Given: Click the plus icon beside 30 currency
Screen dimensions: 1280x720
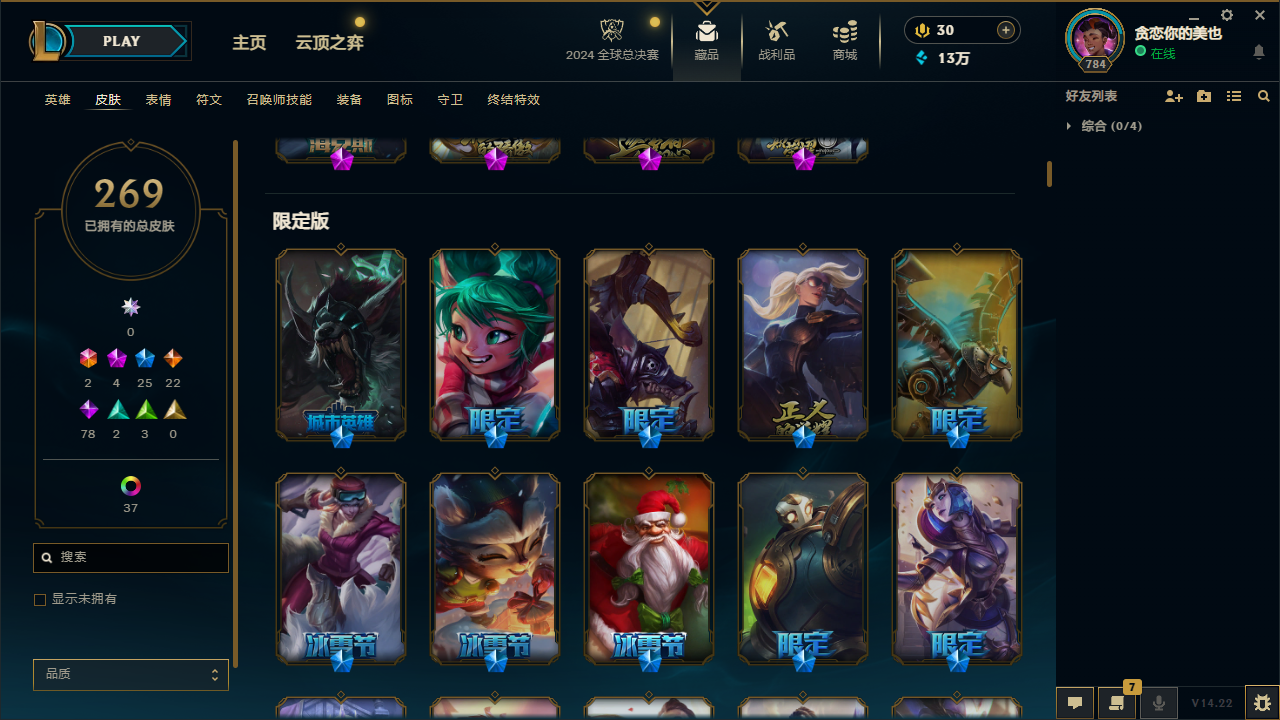Looking at the screenshot, I should 1006,30.
